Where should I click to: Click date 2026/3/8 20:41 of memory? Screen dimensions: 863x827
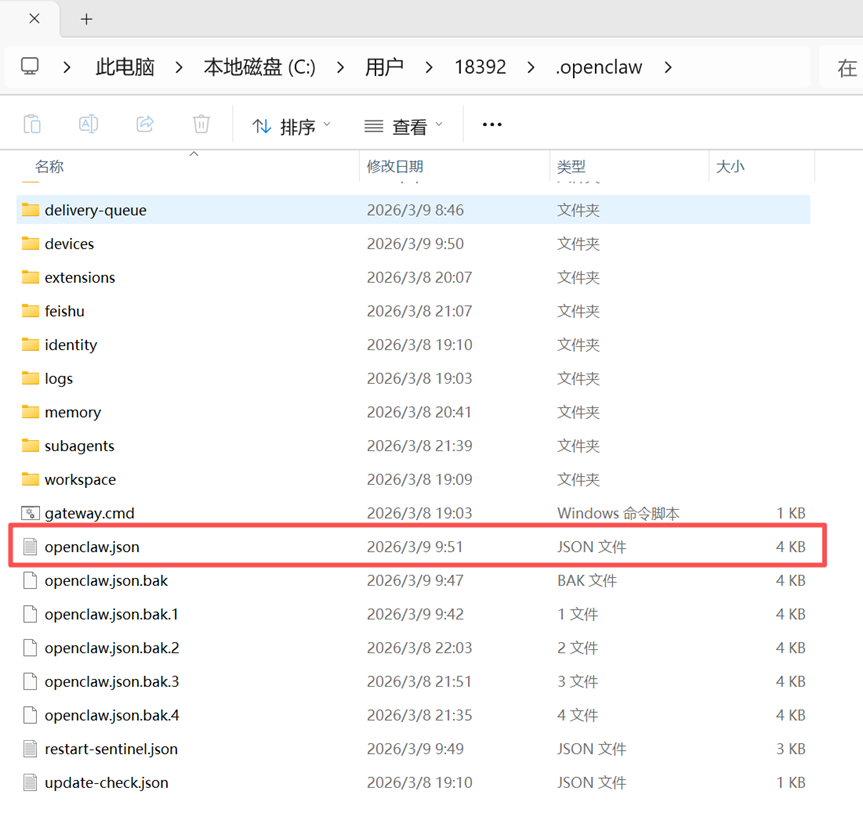tap(419, 412)
